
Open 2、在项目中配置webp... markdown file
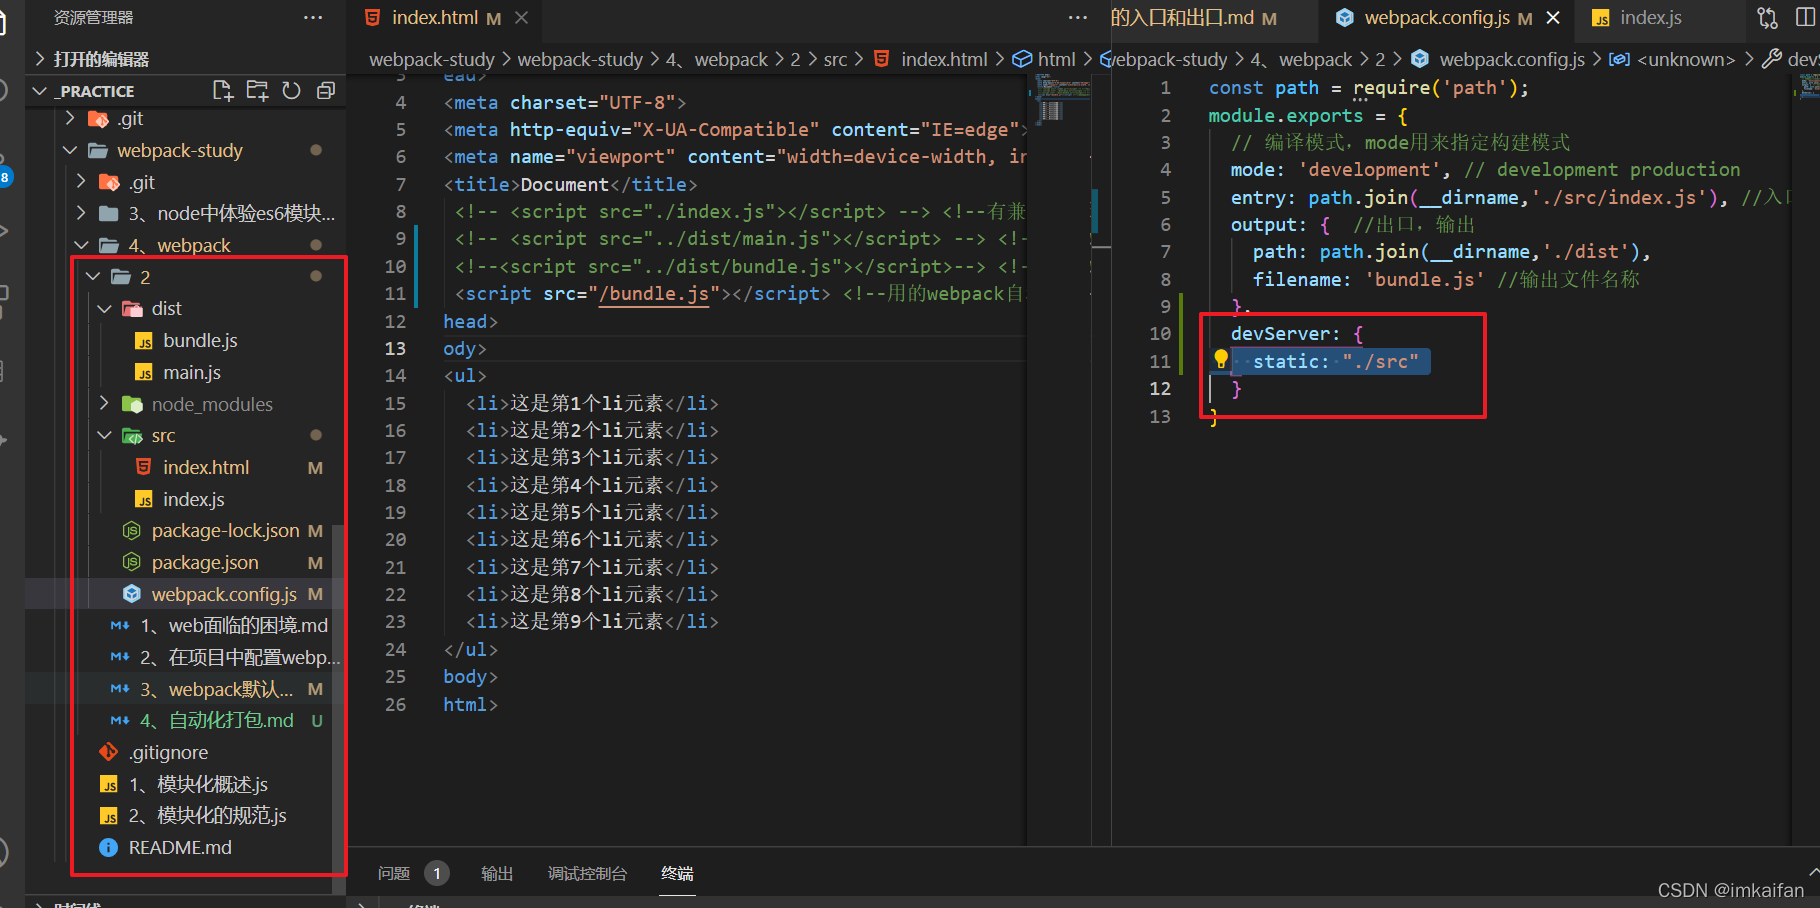point(240,658)
